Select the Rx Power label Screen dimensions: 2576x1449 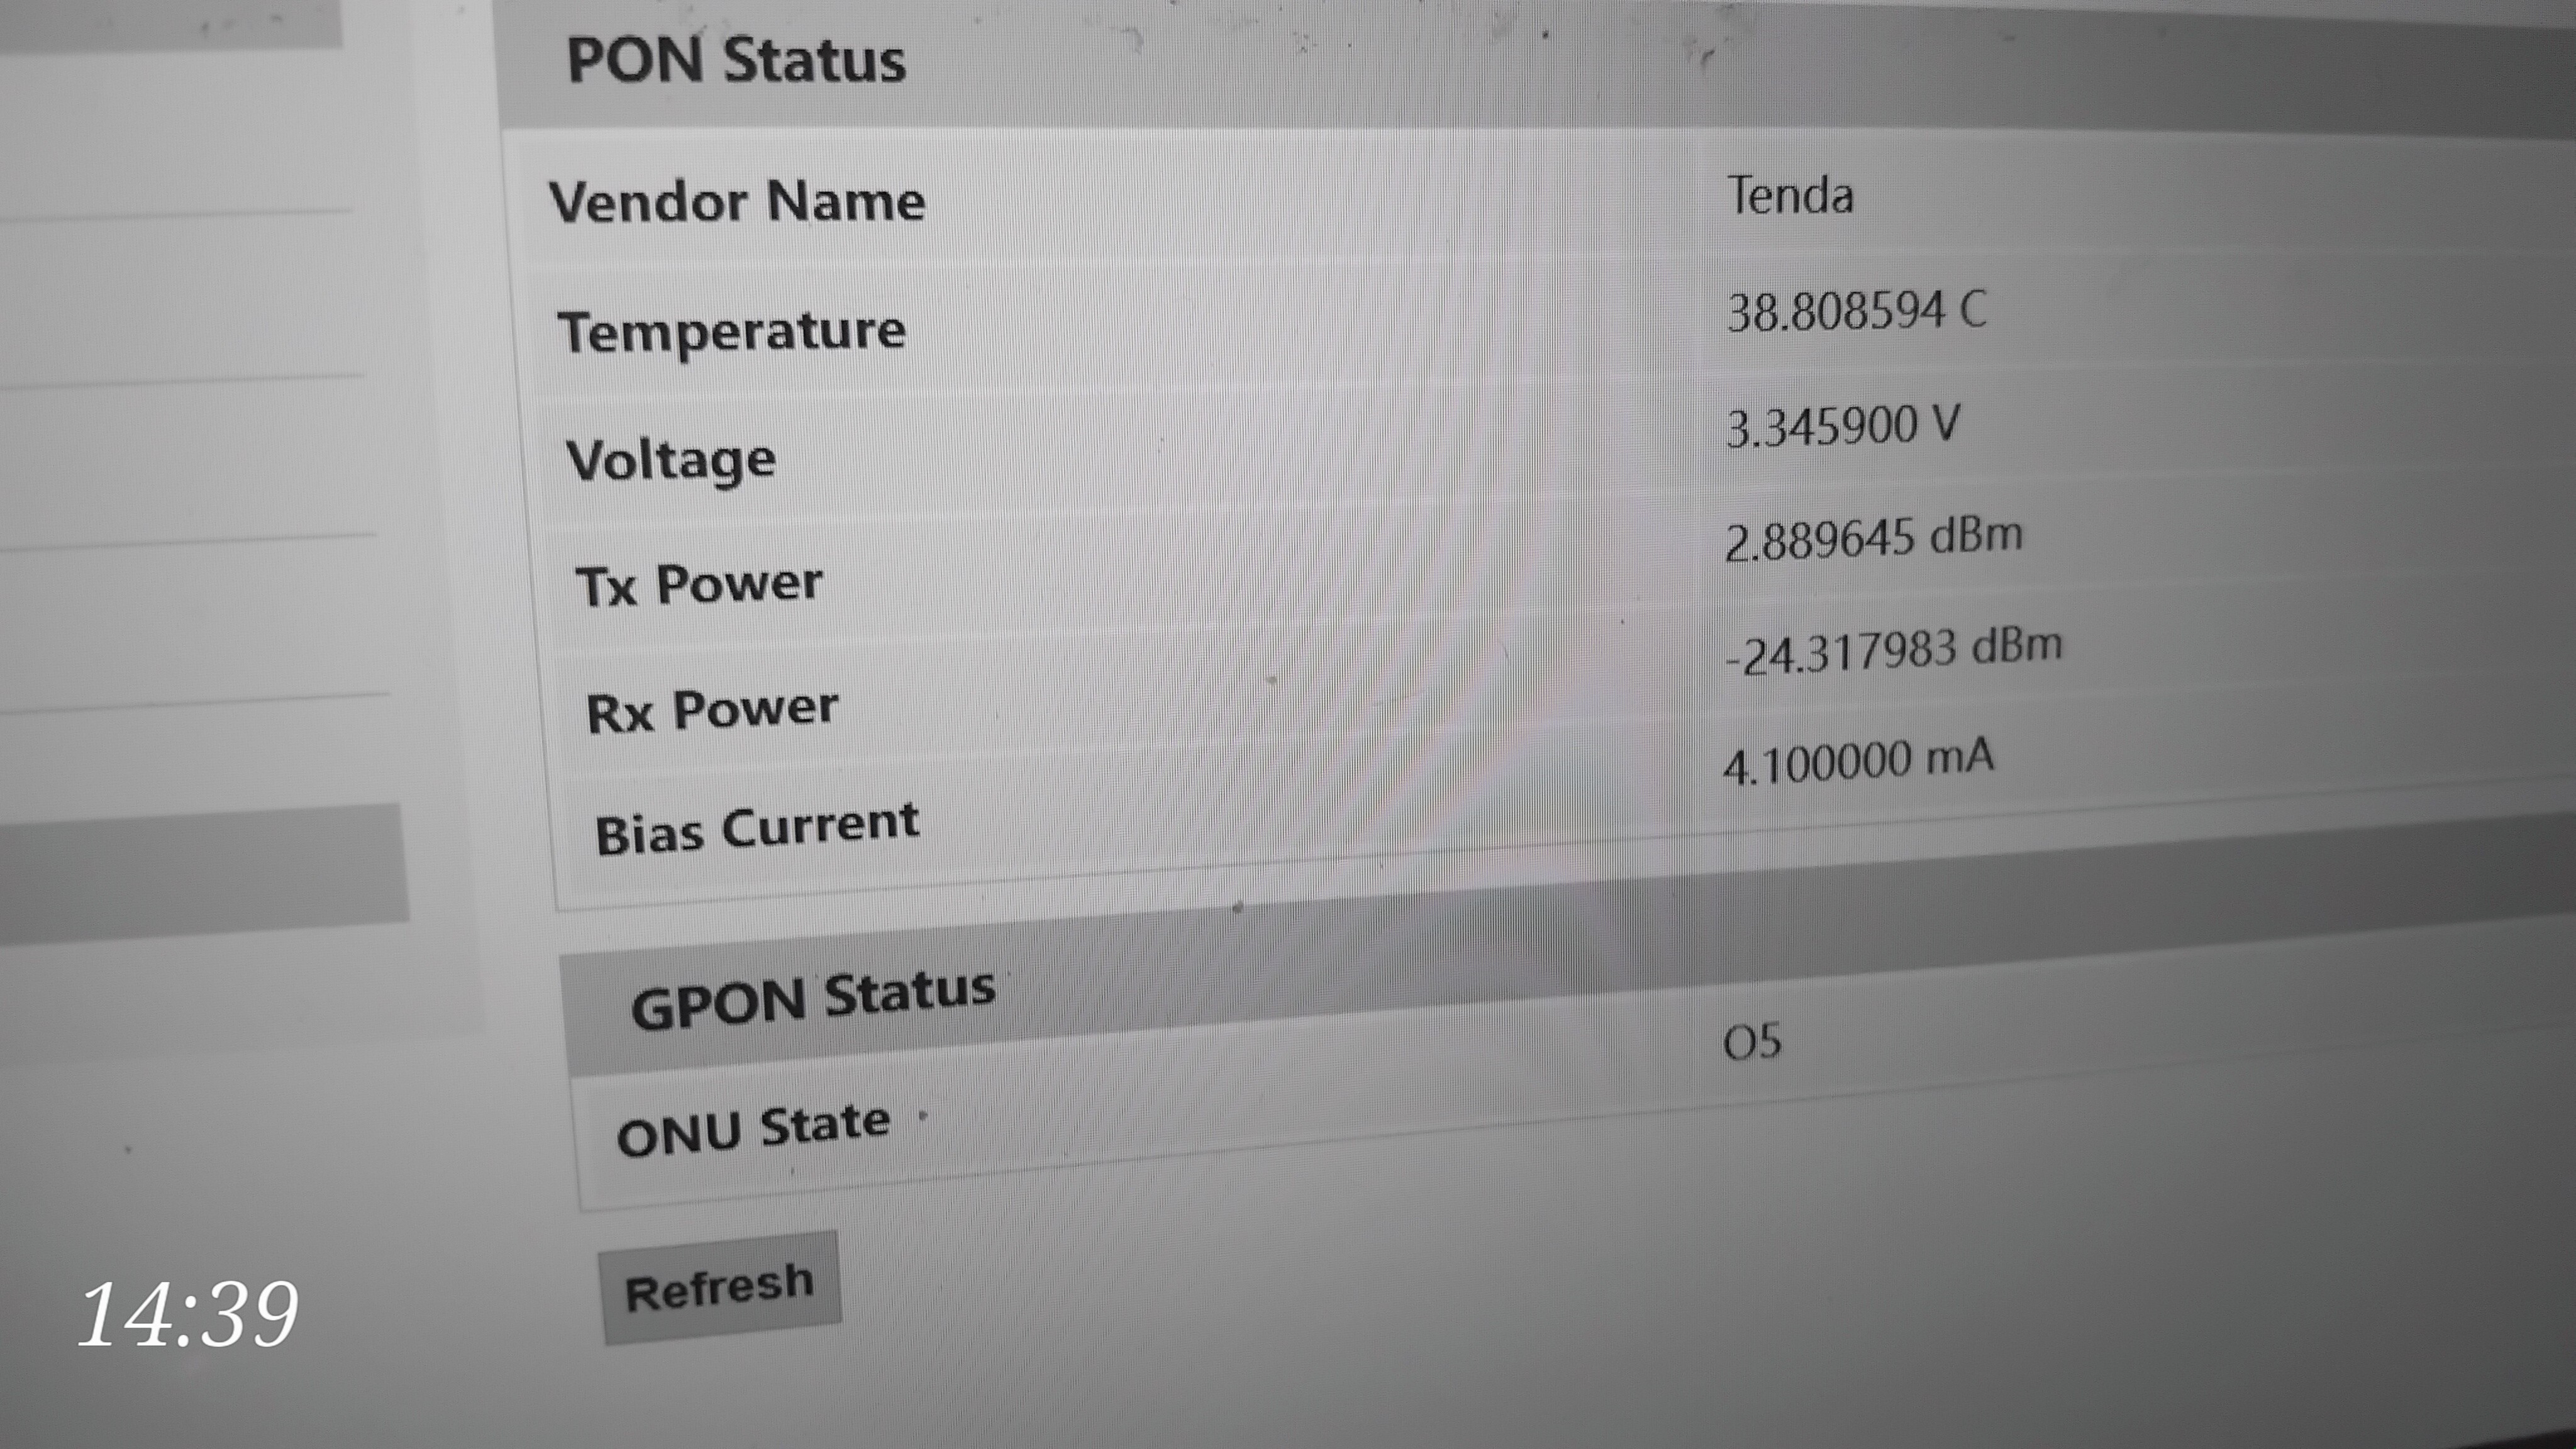coord(712,711)
